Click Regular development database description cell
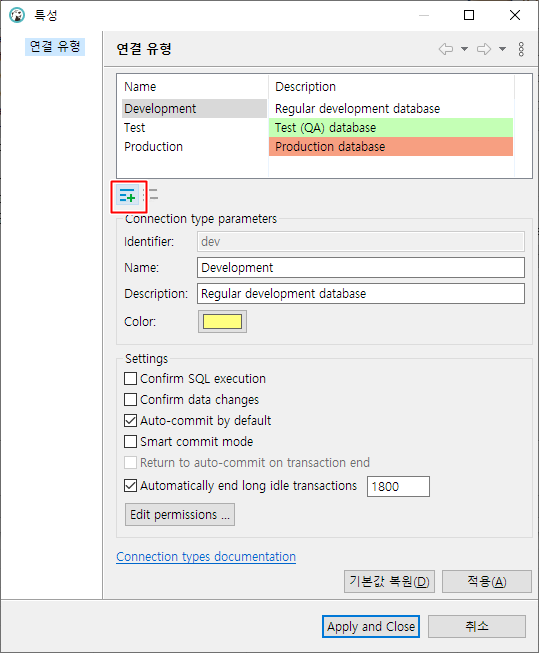539x653 pixels. click(x=391, y=109)
